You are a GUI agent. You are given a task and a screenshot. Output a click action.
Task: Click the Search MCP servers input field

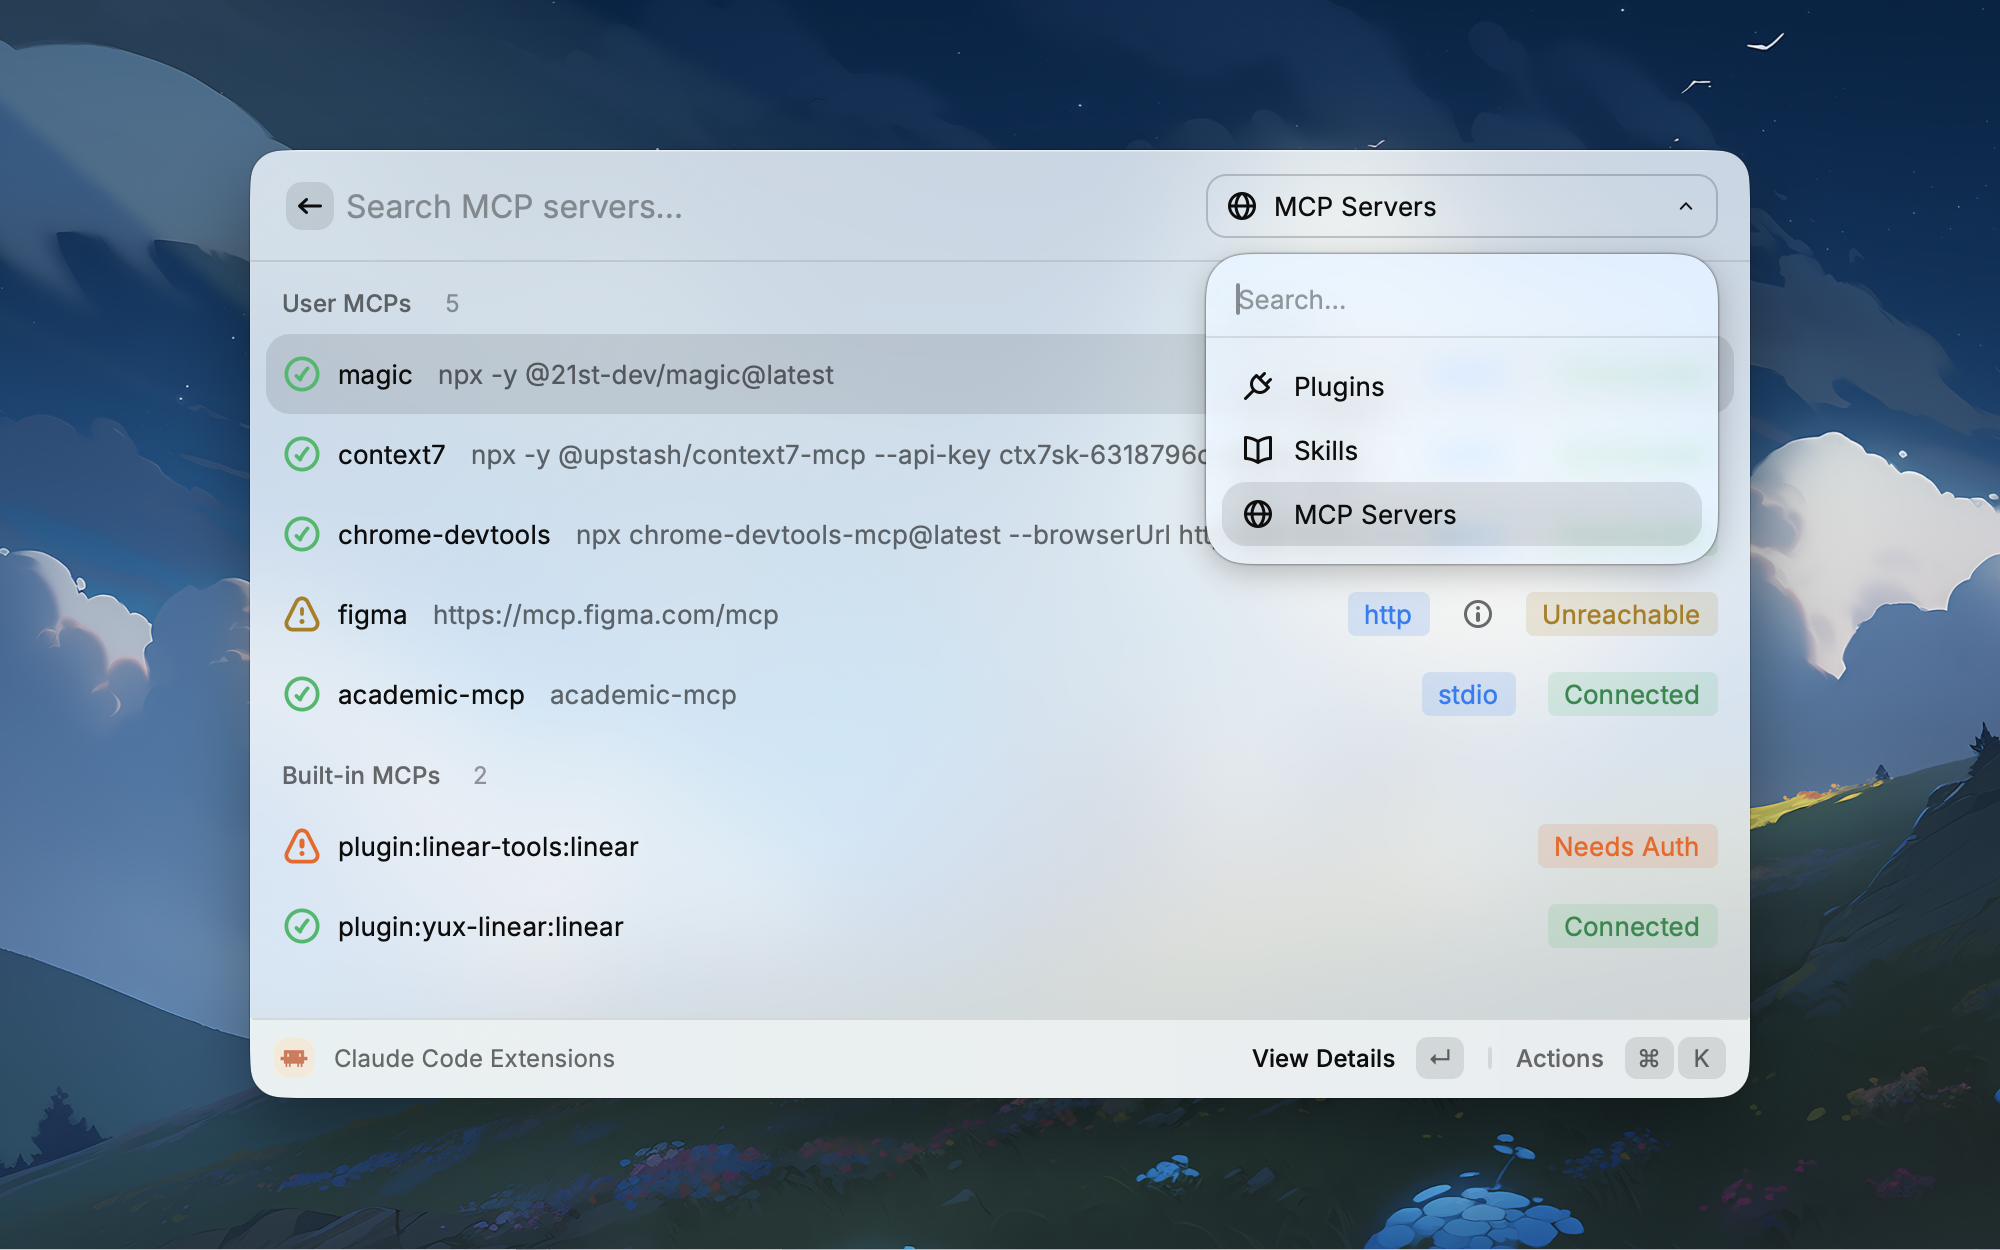[600, 206]
